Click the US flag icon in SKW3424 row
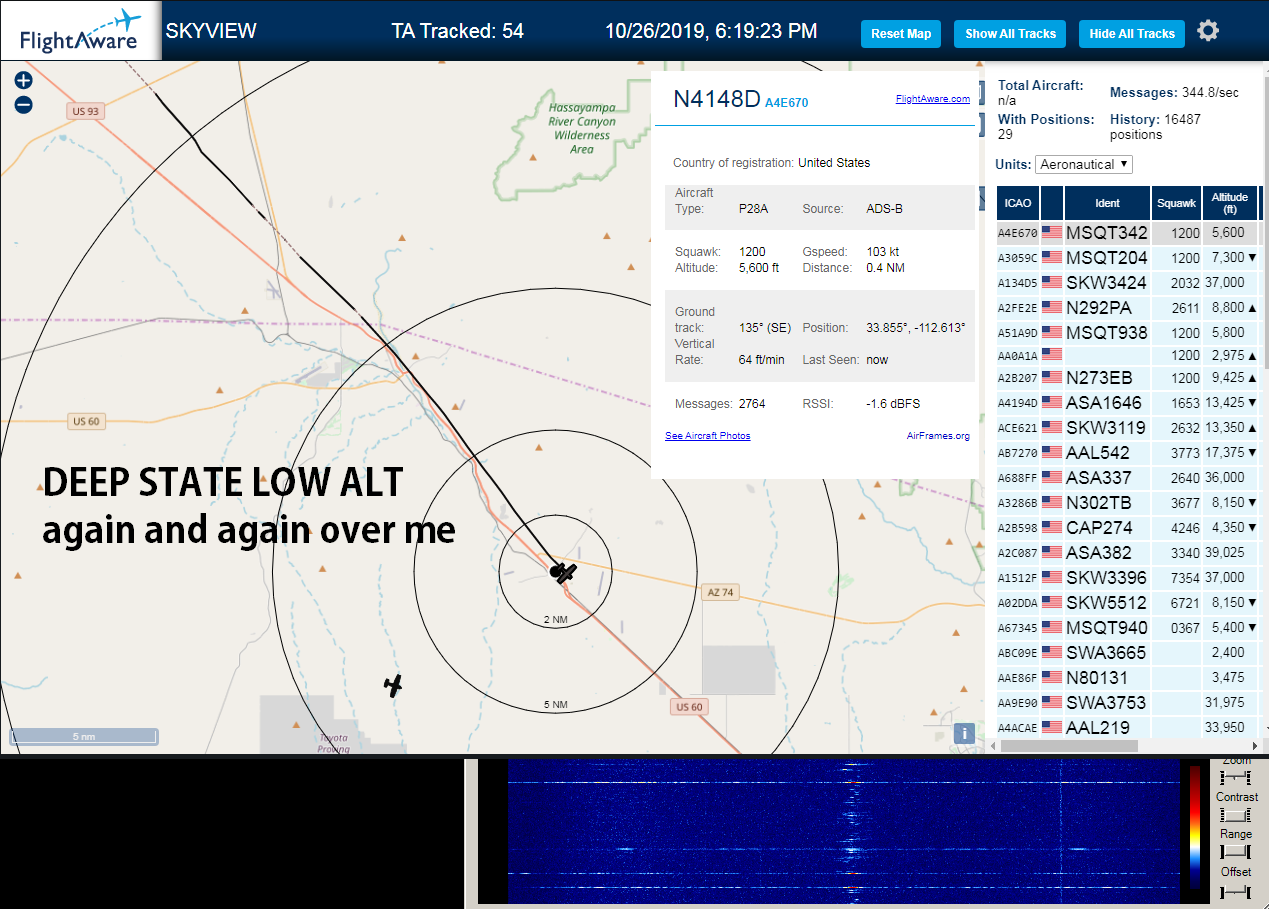The height and width of the screenshot is (909, 1269). coord(1052,283)
